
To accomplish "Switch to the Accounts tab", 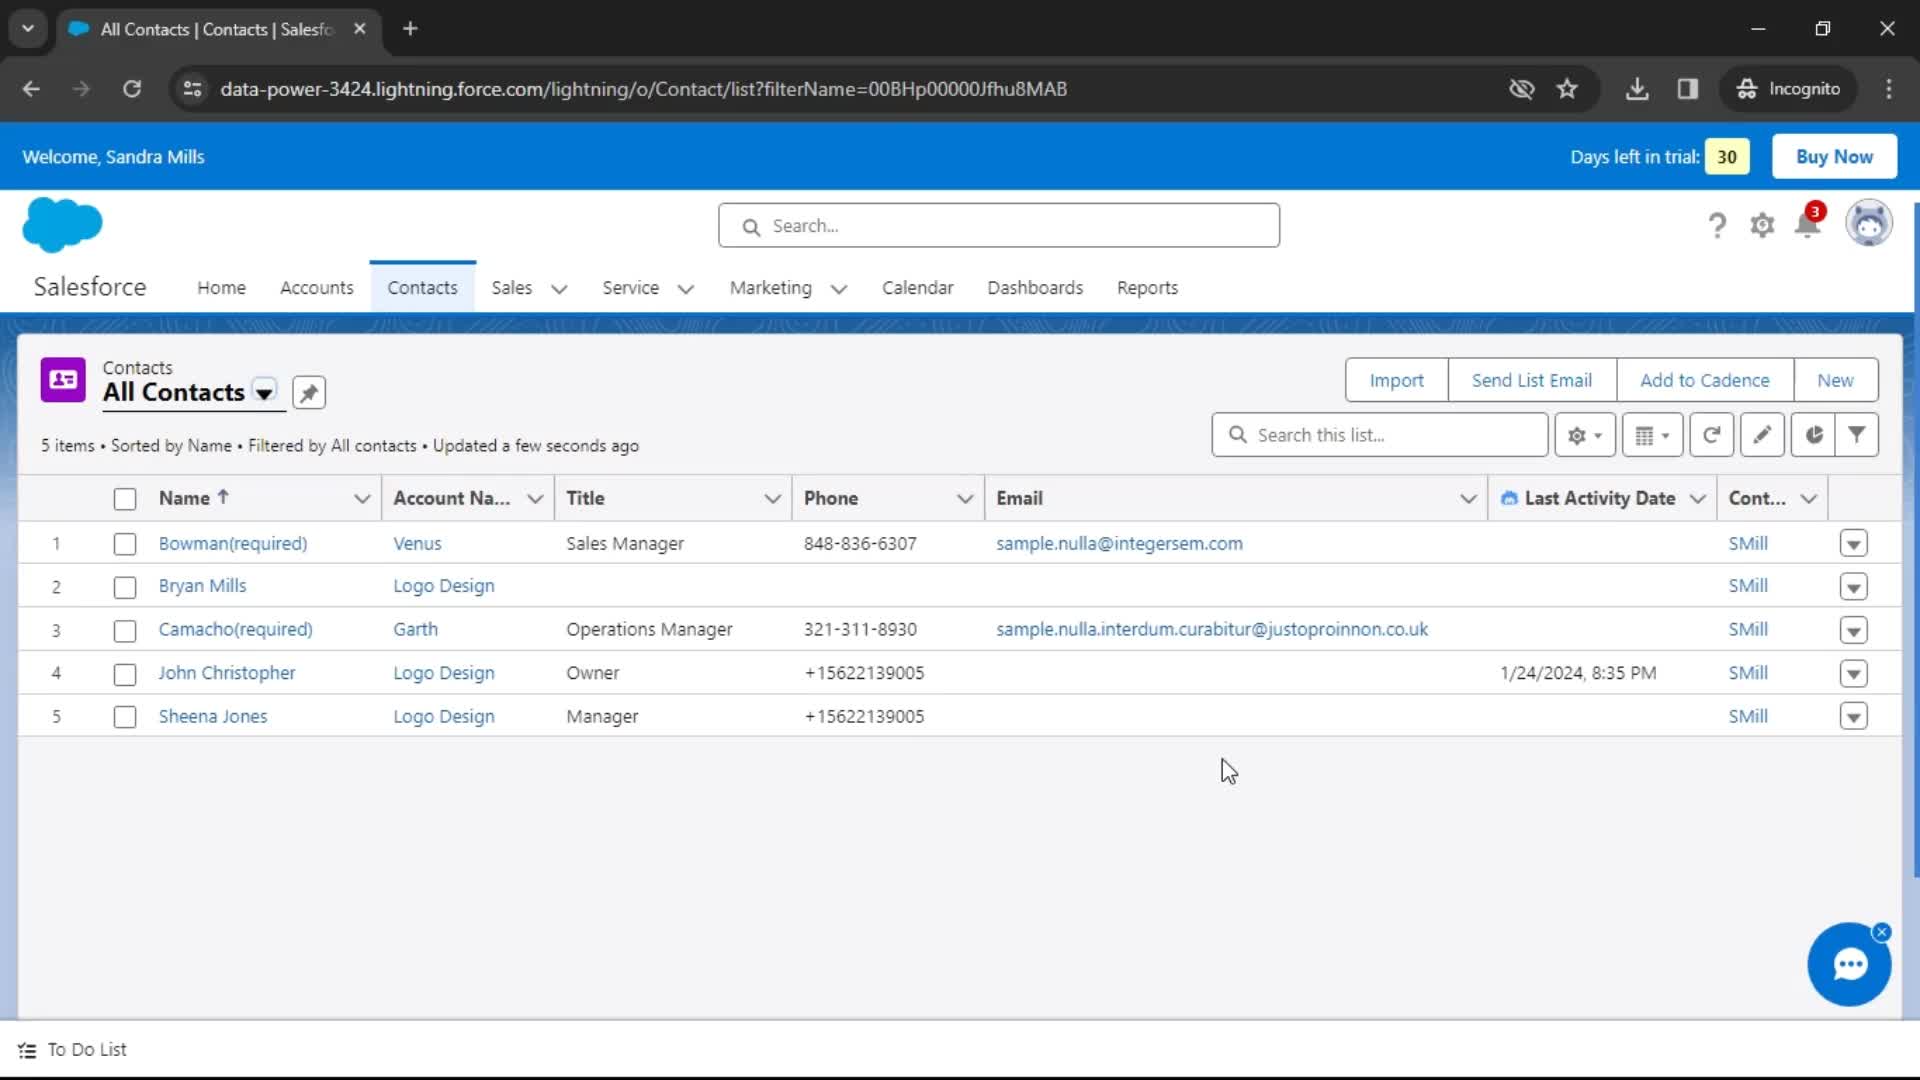I will (316, 288).
